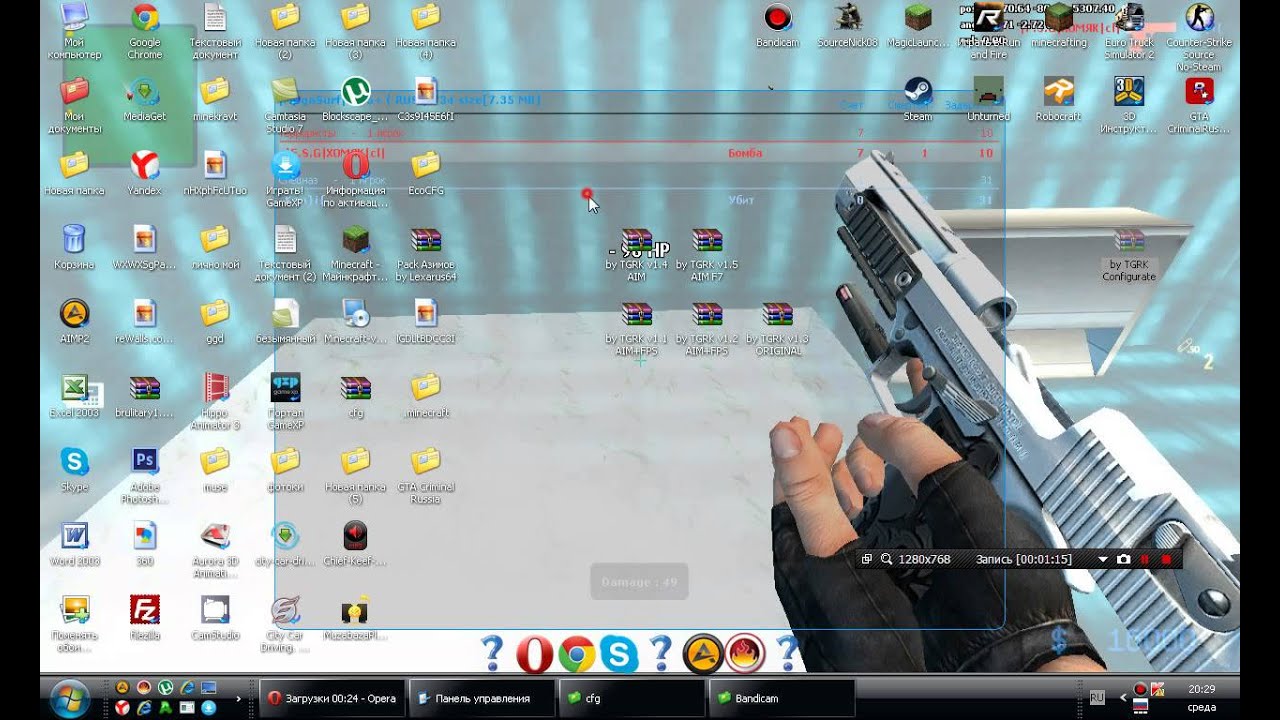Open the MediaGet desktop icon

145,91
